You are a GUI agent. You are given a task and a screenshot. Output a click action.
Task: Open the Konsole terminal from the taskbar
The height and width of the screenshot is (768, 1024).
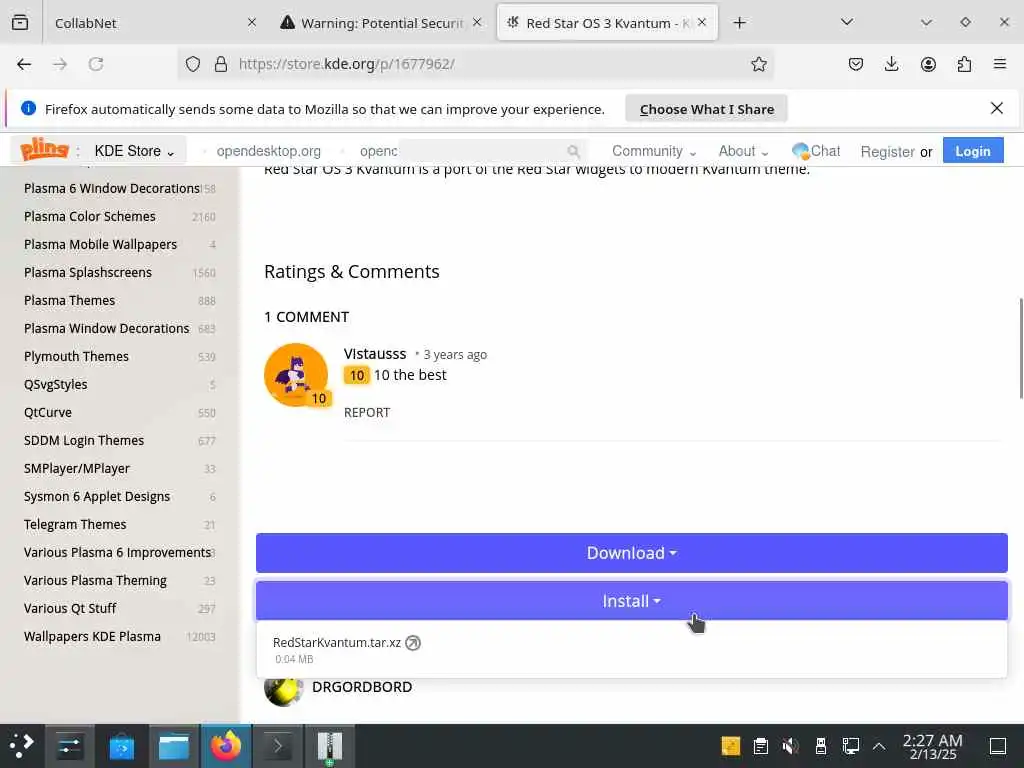278,746
